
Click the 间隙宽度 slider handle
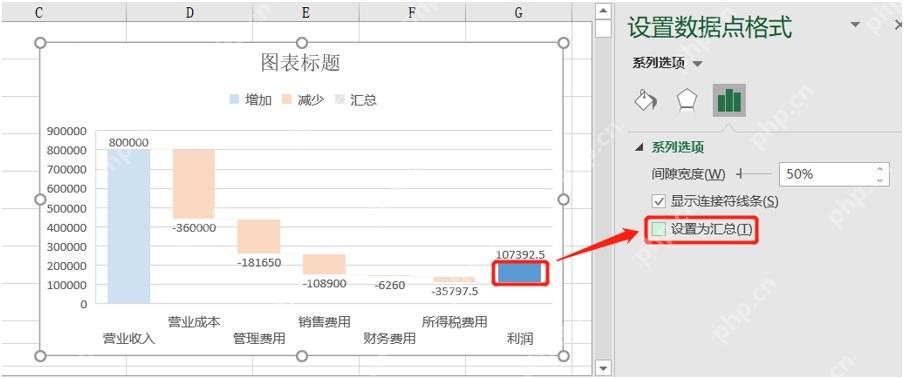click(740, 173)
